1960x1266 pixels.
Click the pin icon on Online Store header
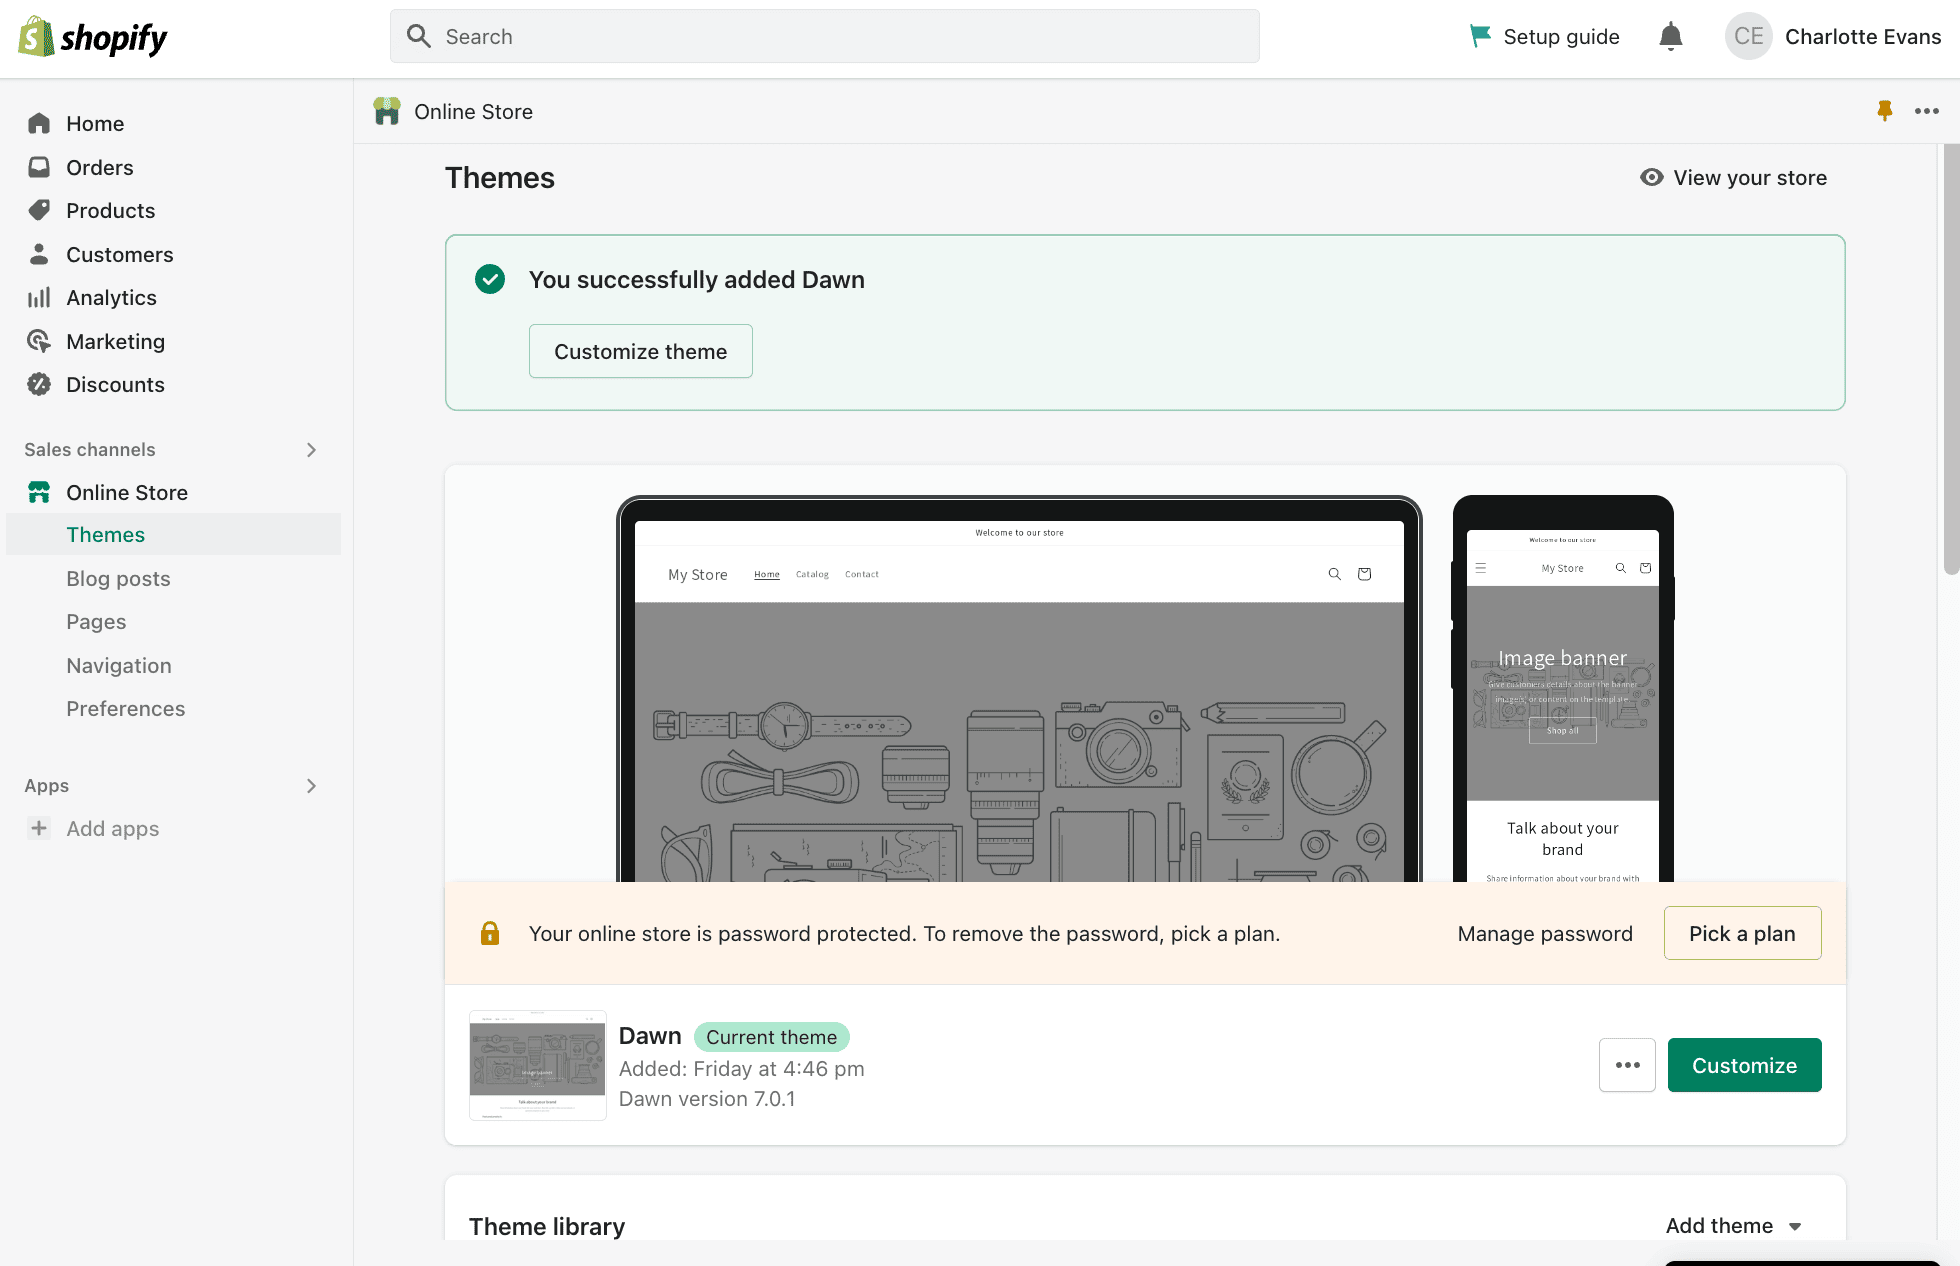click(x=1884, y=110)
